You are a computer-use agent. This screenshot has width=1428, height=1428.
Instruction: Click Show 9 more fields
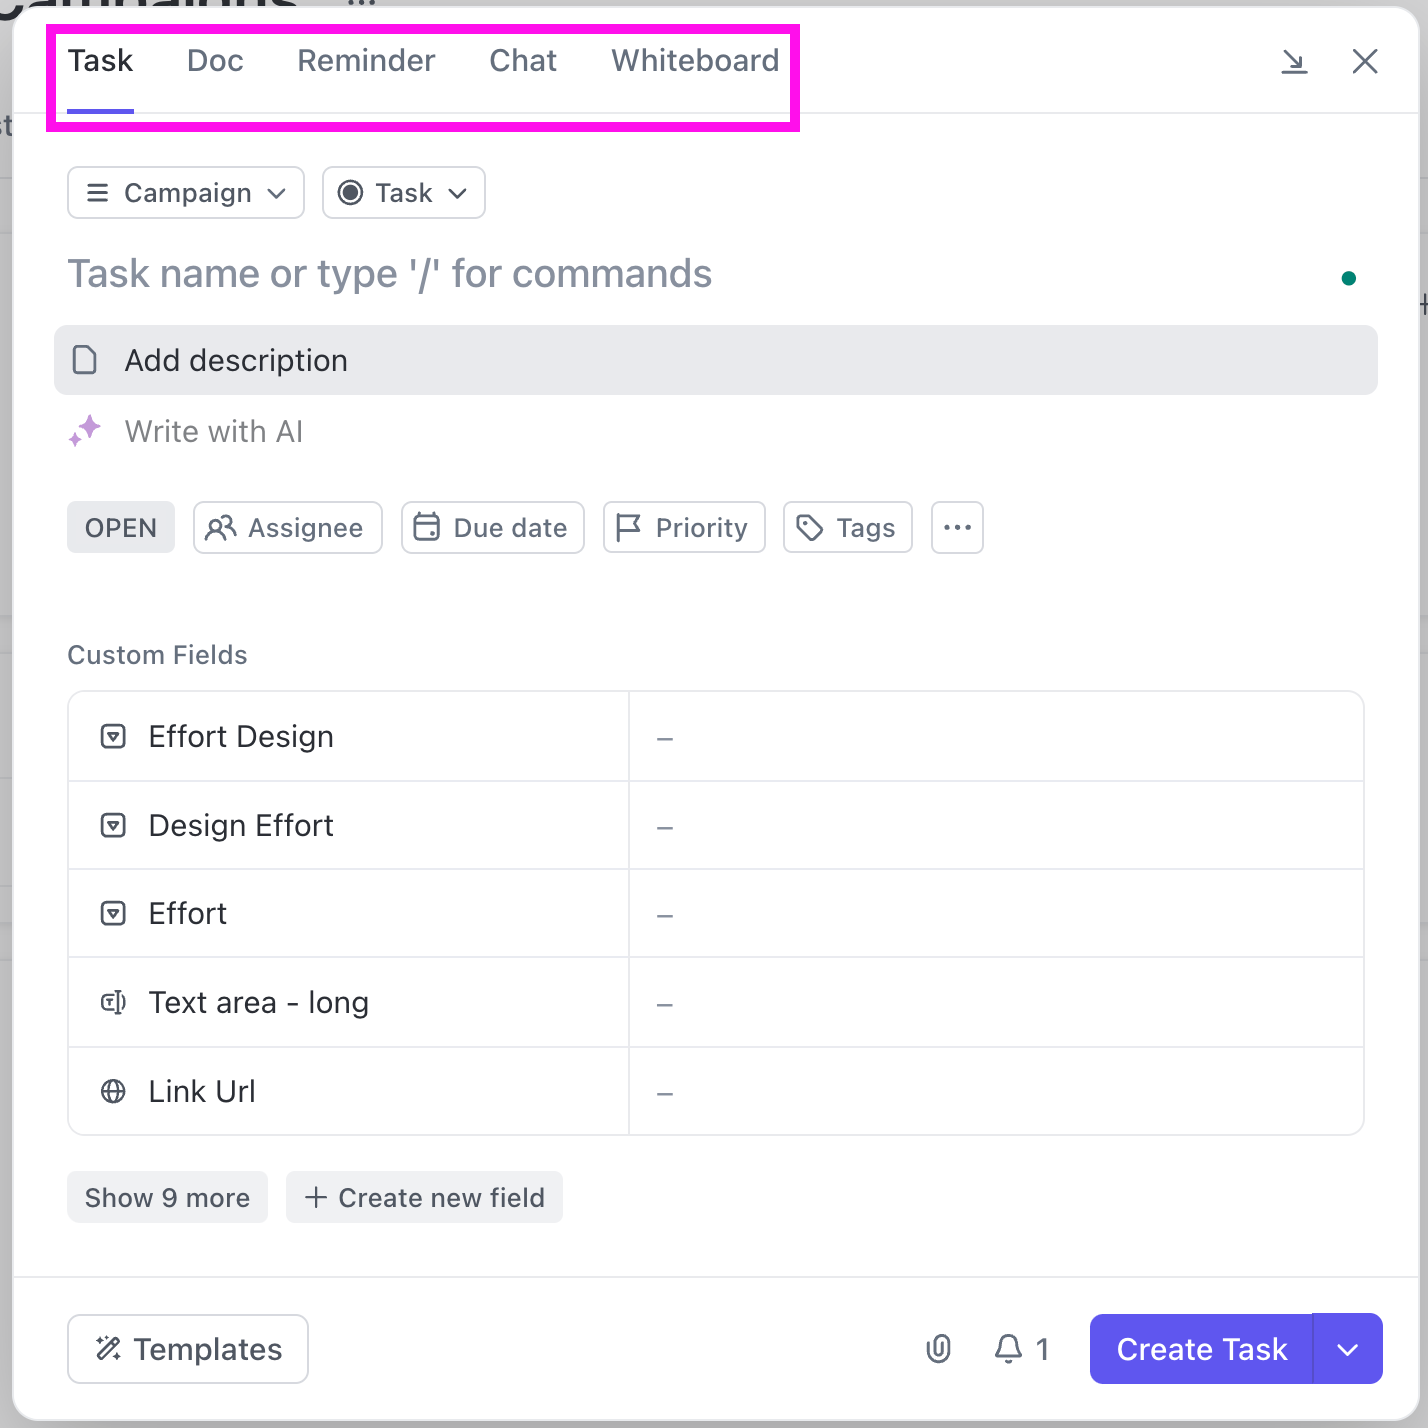(167, 1197)
